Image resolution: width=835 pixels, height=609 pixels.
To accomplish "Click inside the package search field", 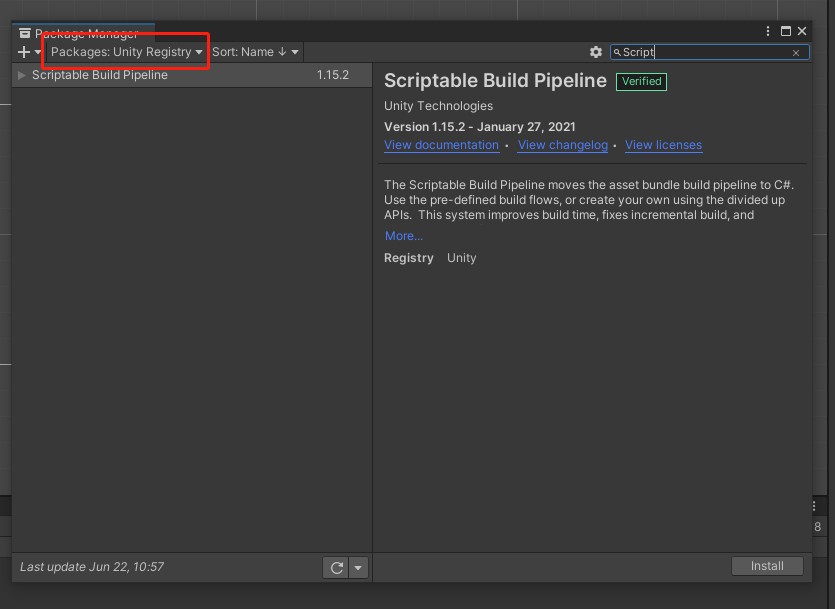I will pos(700,52).
